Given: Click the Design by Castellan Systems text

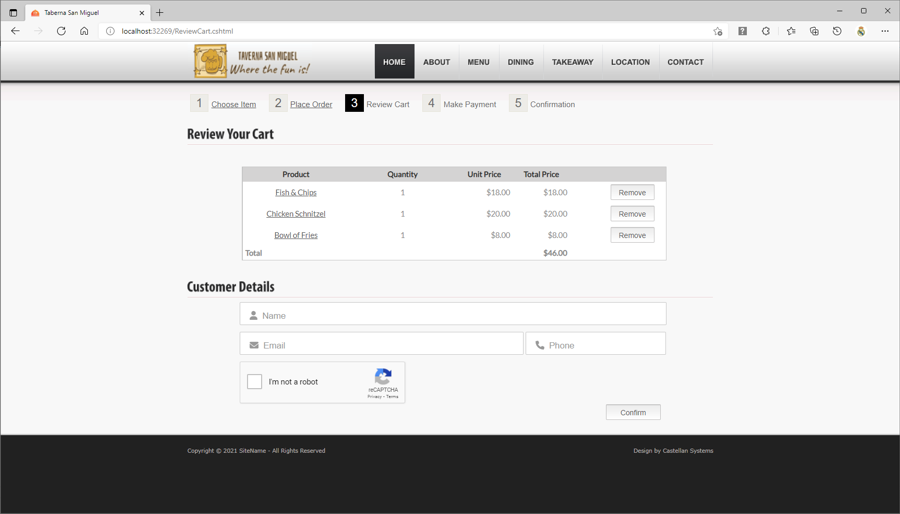Looking at the screenshot, I should coord(673,451).
